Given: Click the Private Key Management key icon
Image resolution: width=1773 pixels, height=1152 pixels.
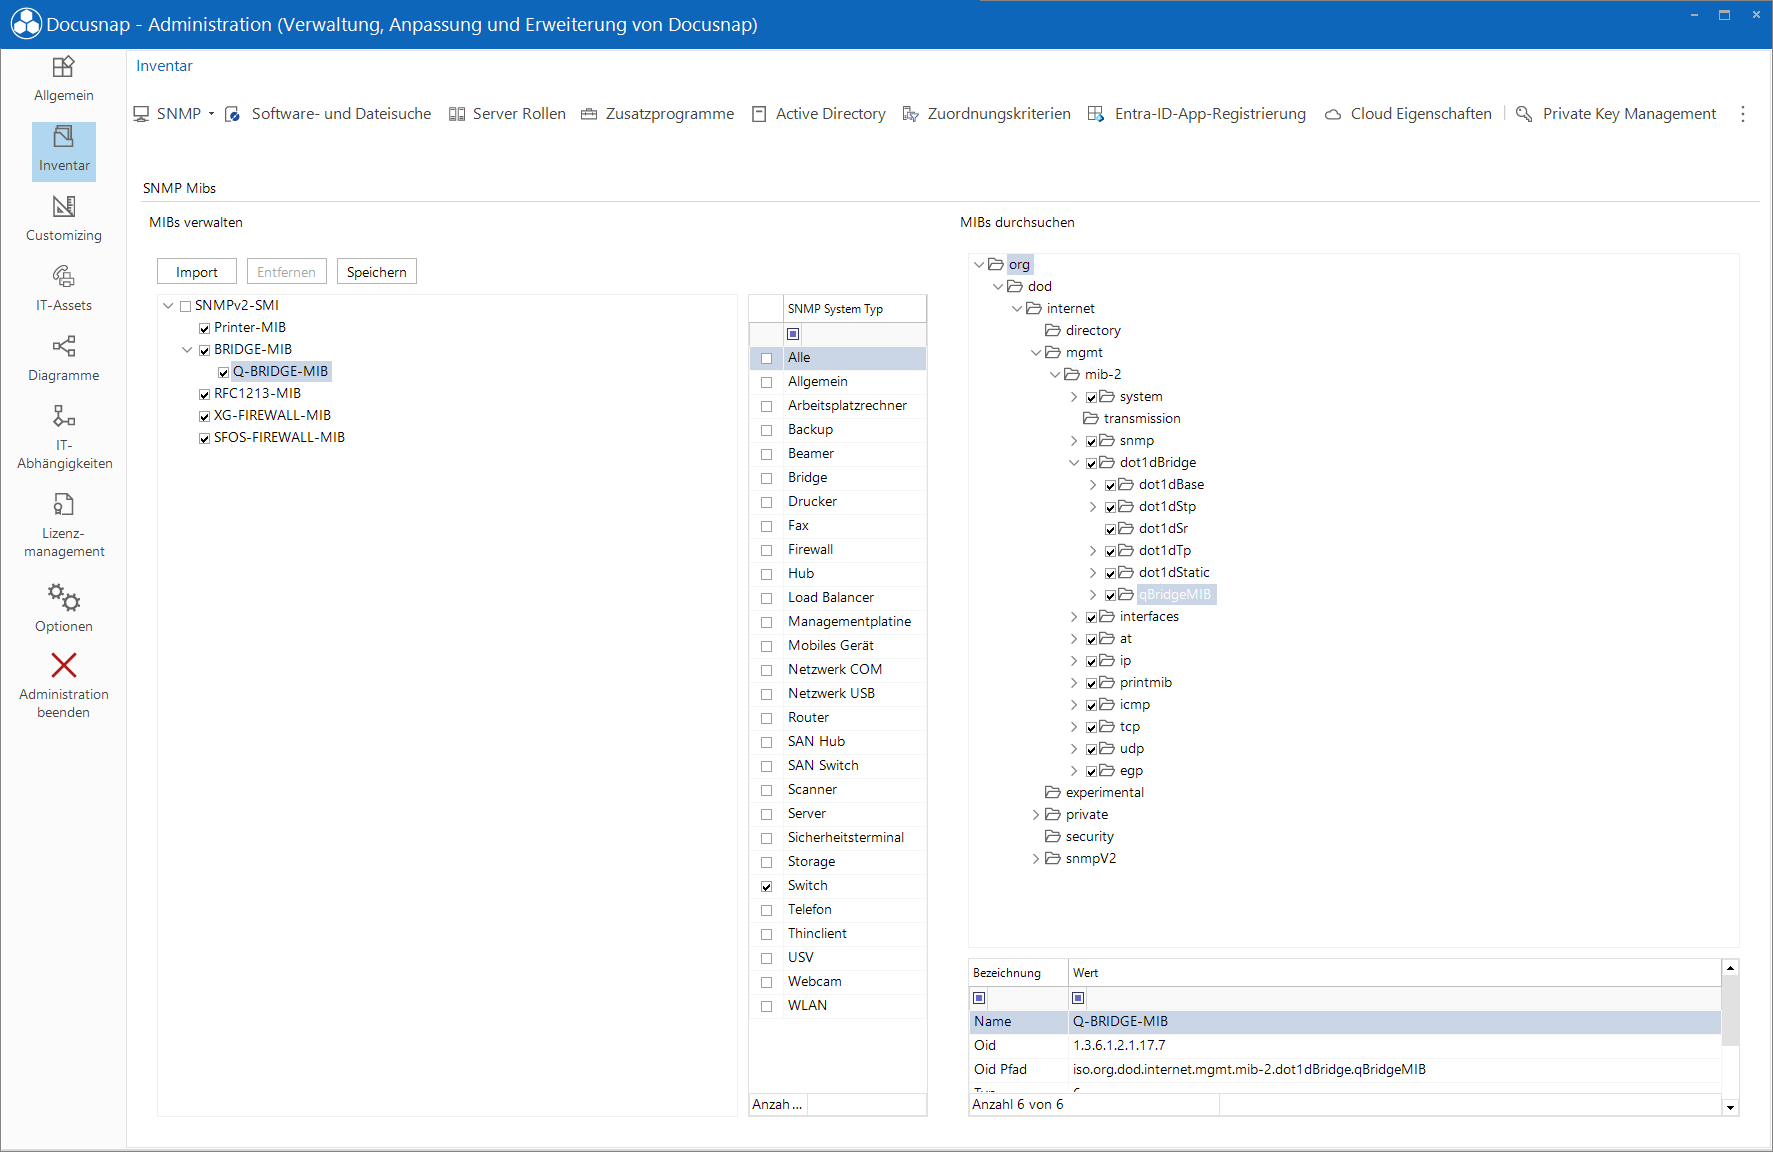Looking at the screenshot, I should click(x=1524, y=114).
